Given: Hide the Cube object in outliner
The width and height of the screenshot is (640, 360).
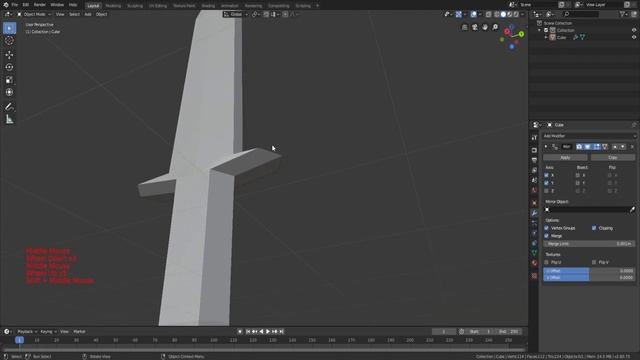Looking at the screenshot, I should [x=634, y=37].
